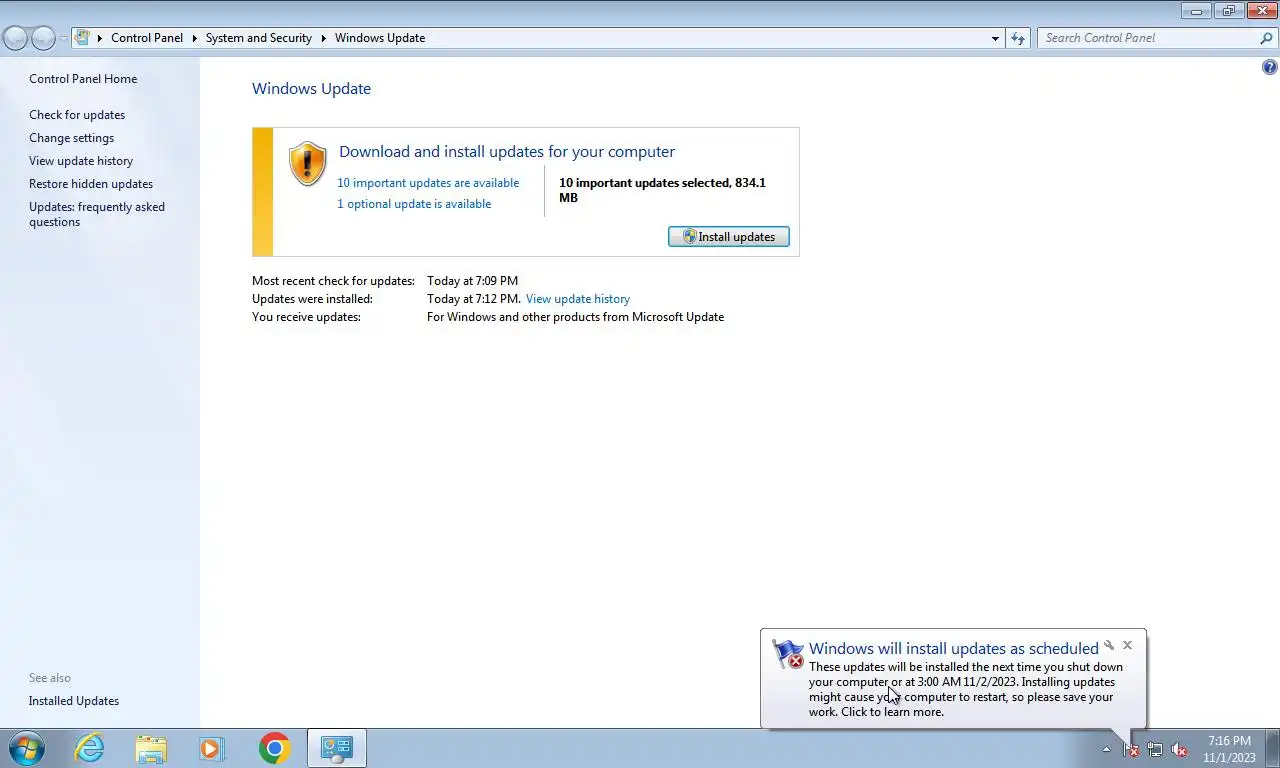Click the See also label

click(50, 678)
